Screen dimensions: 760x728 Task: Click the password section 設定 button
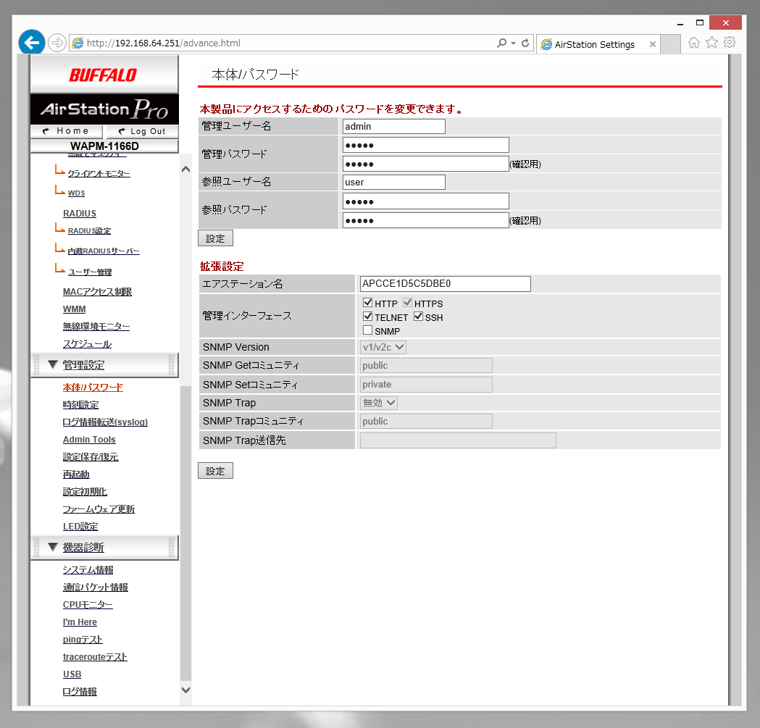(215, 238)
